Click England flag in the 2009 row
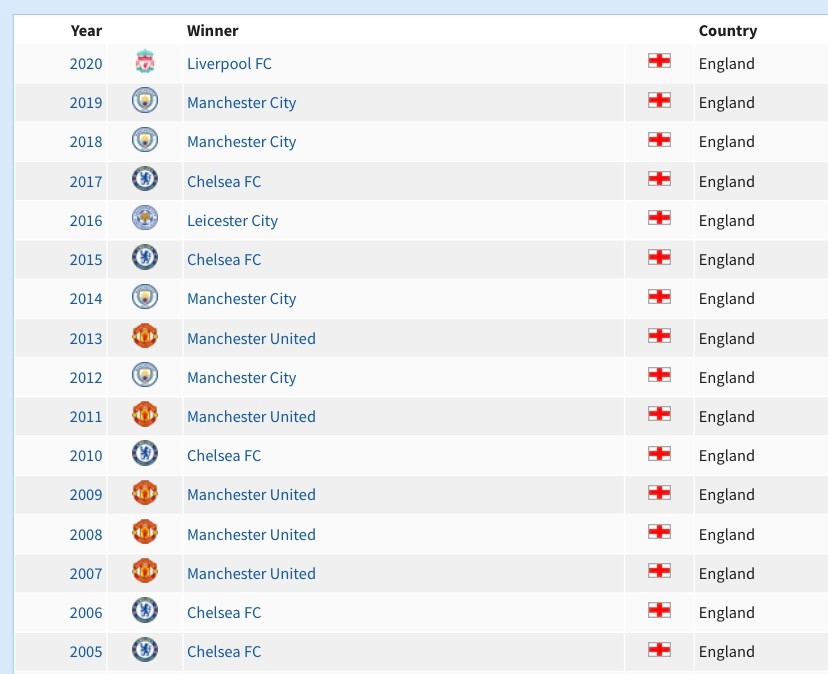828x674 pixels. coord(659,493)
